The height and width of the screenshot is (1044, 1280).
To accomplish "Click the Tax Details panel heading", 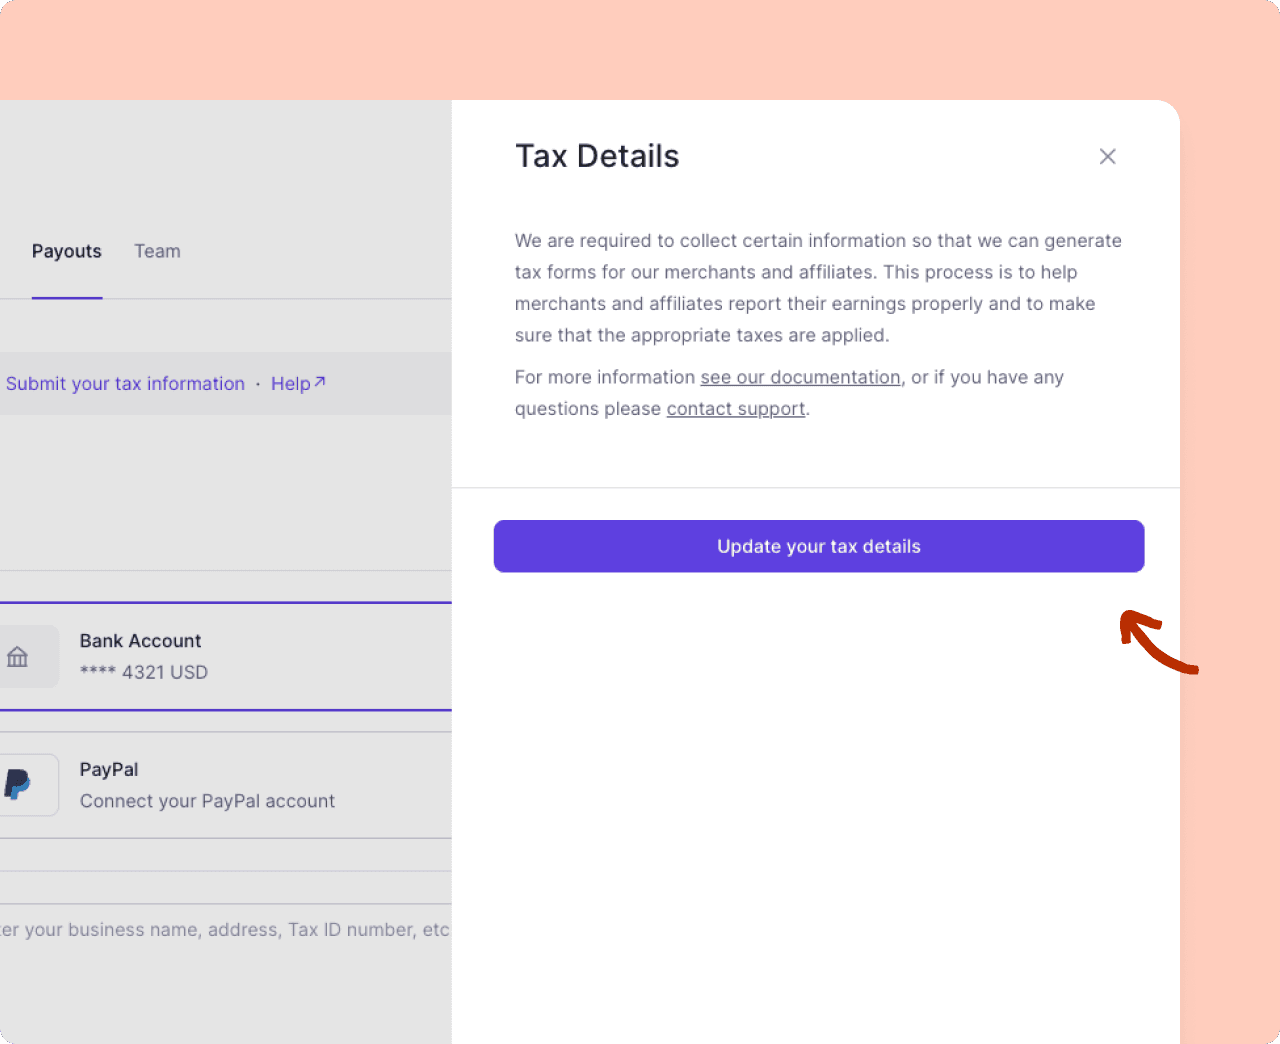I will pos(597,156).
